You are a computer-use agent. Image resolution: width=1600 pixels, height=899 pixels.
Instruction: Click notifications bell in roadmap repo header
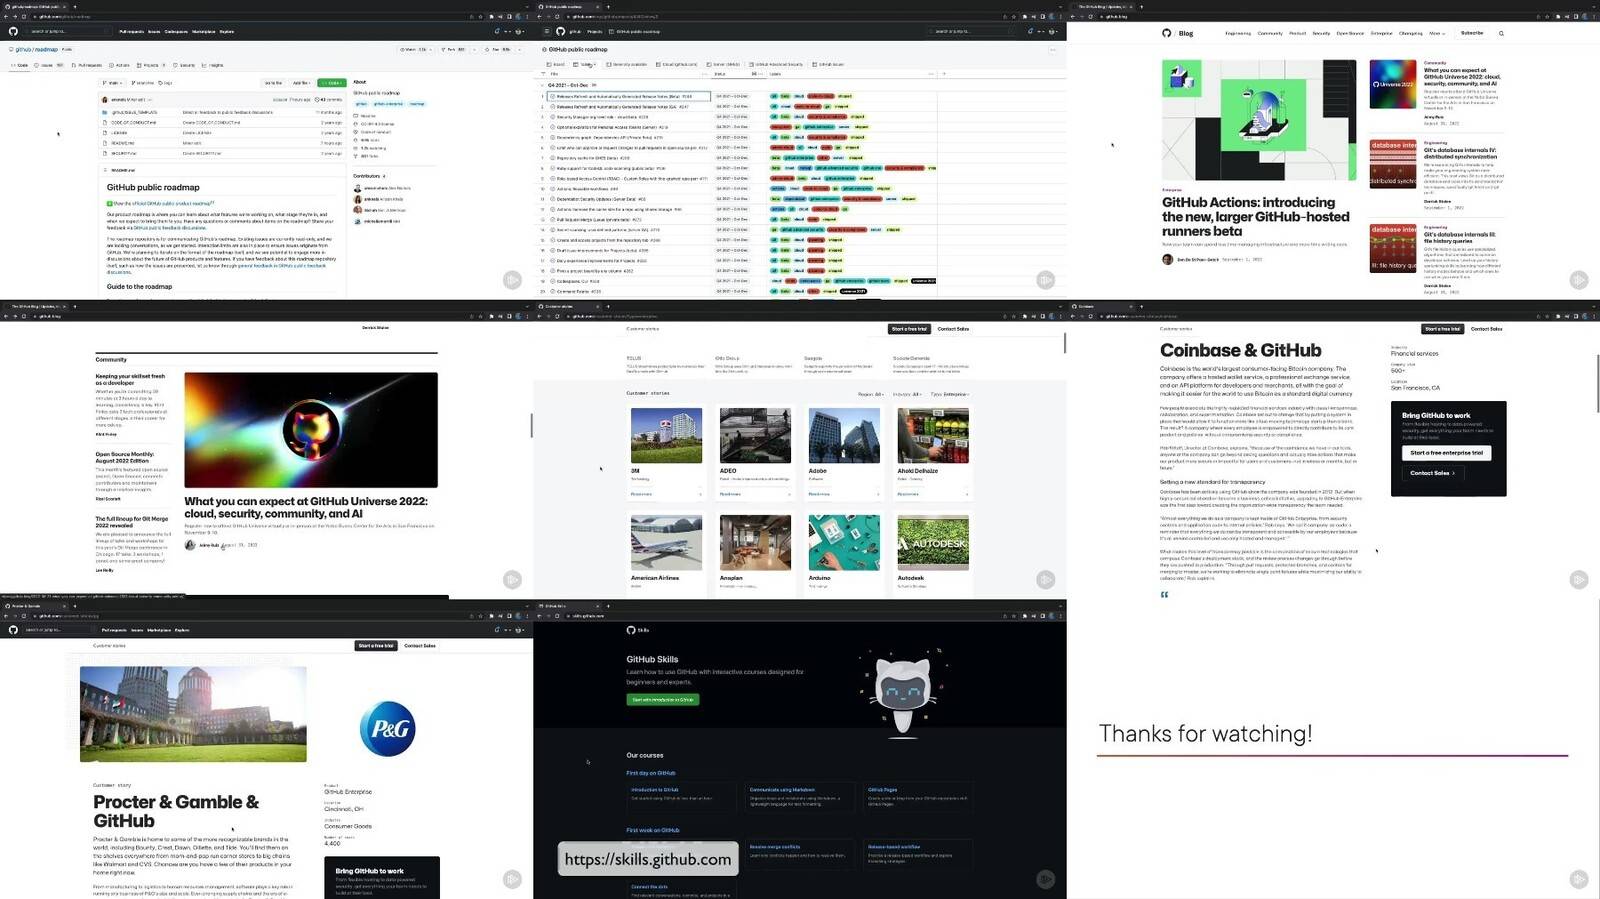pyautogui.click(x=496, y=31)
